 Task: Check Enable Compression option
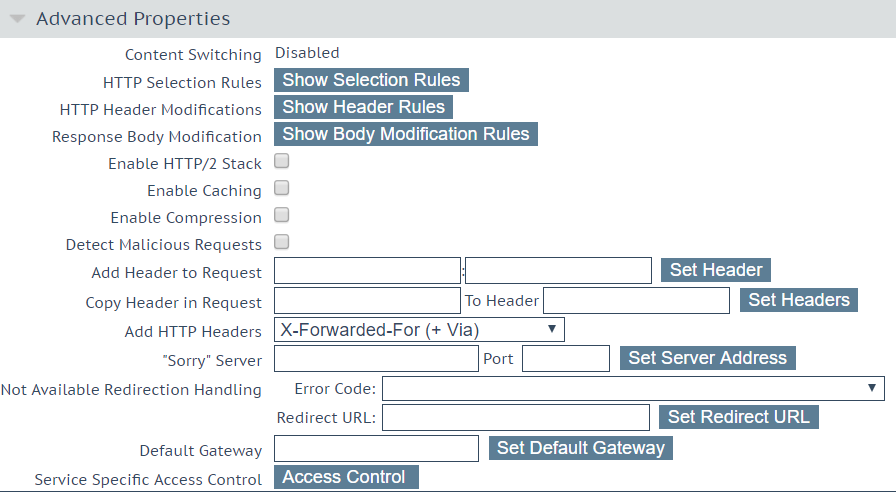[282, 215]
